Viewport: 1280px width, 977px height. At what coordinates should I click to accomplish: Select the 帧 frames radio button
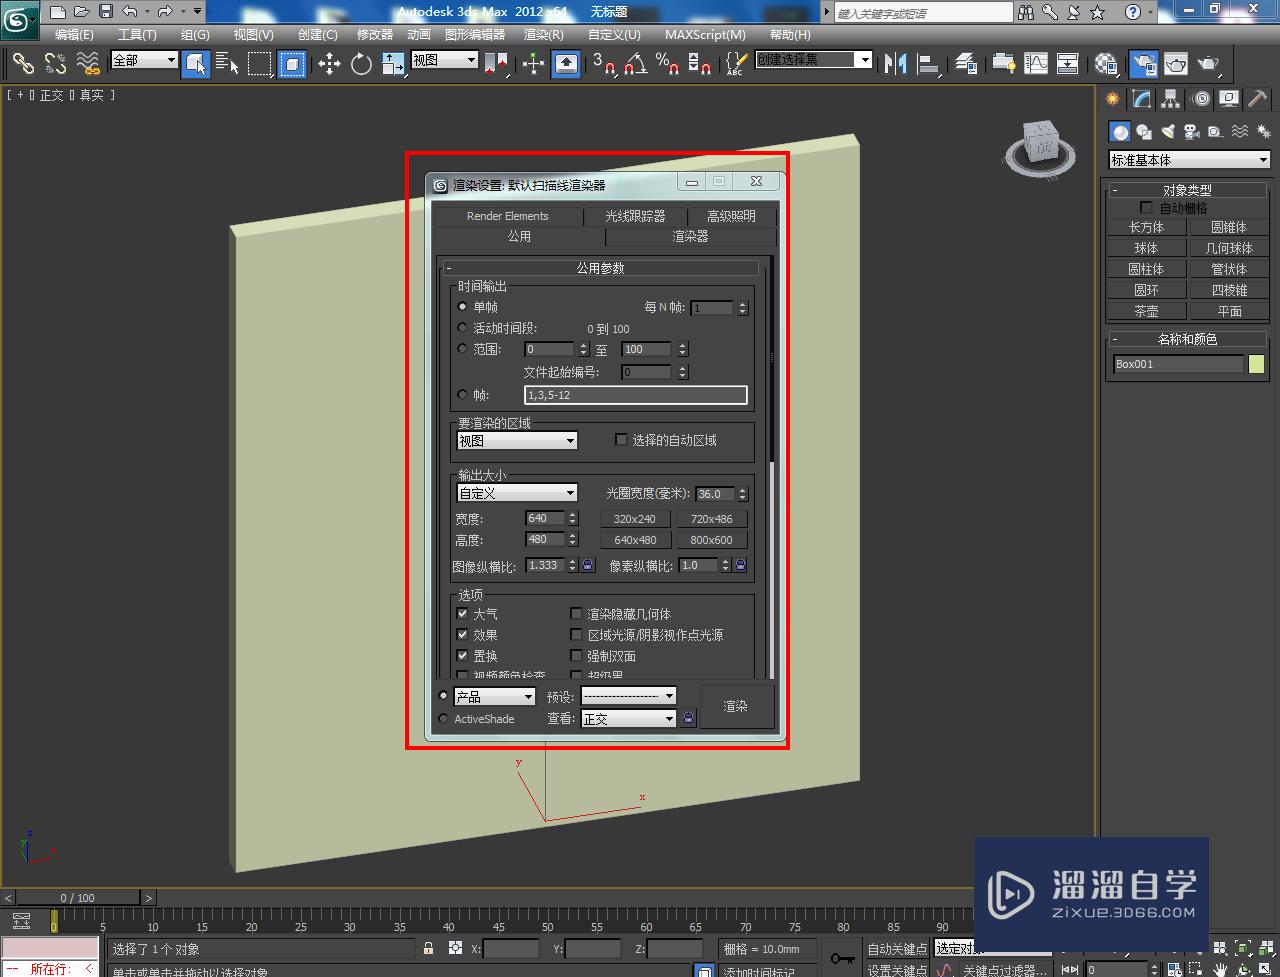(x=462, y=395)
